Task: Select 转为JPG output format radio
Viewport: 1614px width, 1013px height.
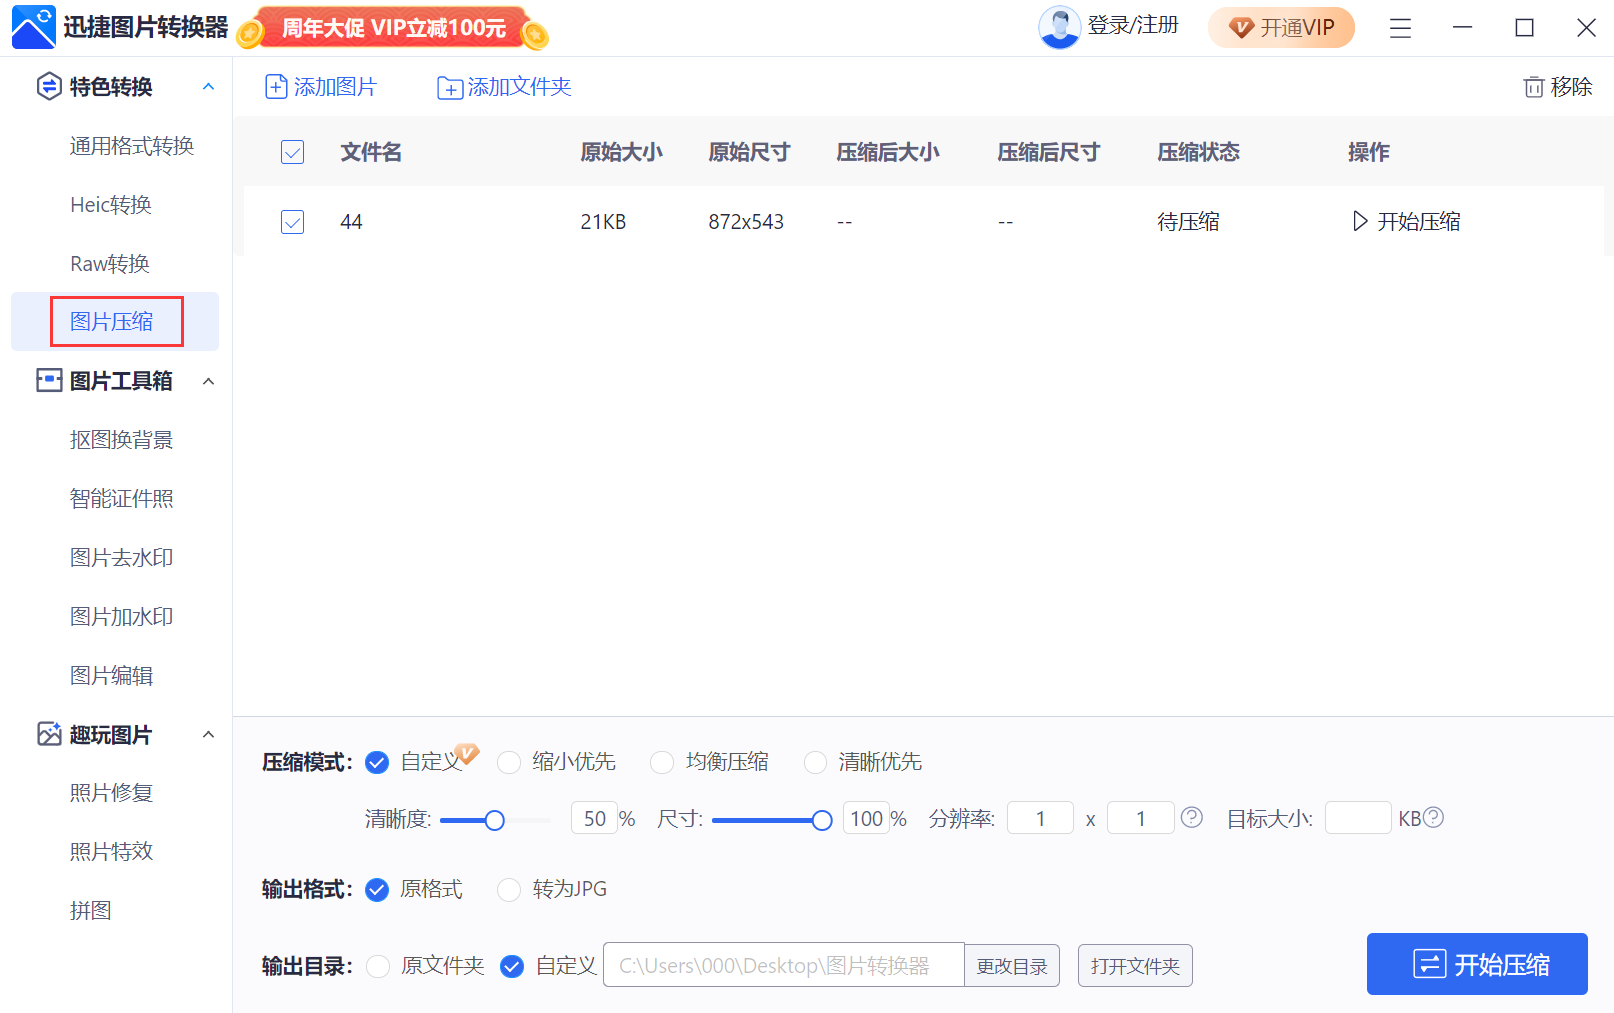Action: pos(509,890)
